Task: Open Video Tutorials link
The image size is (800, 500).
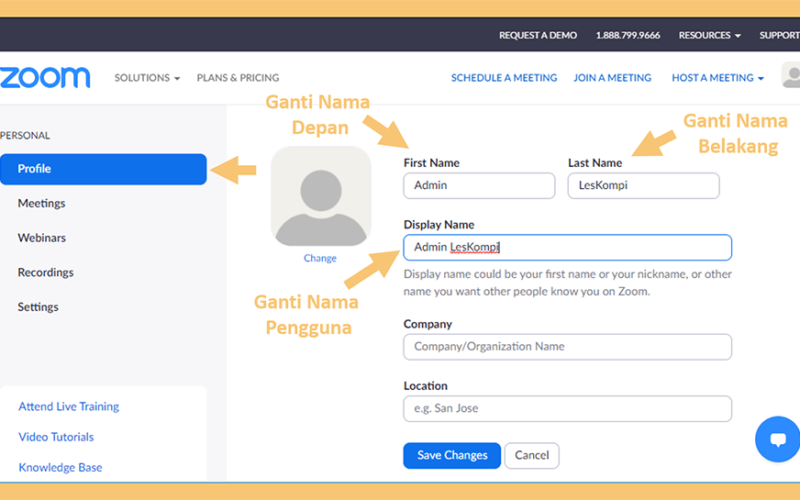Action: [x=56, y=437]
